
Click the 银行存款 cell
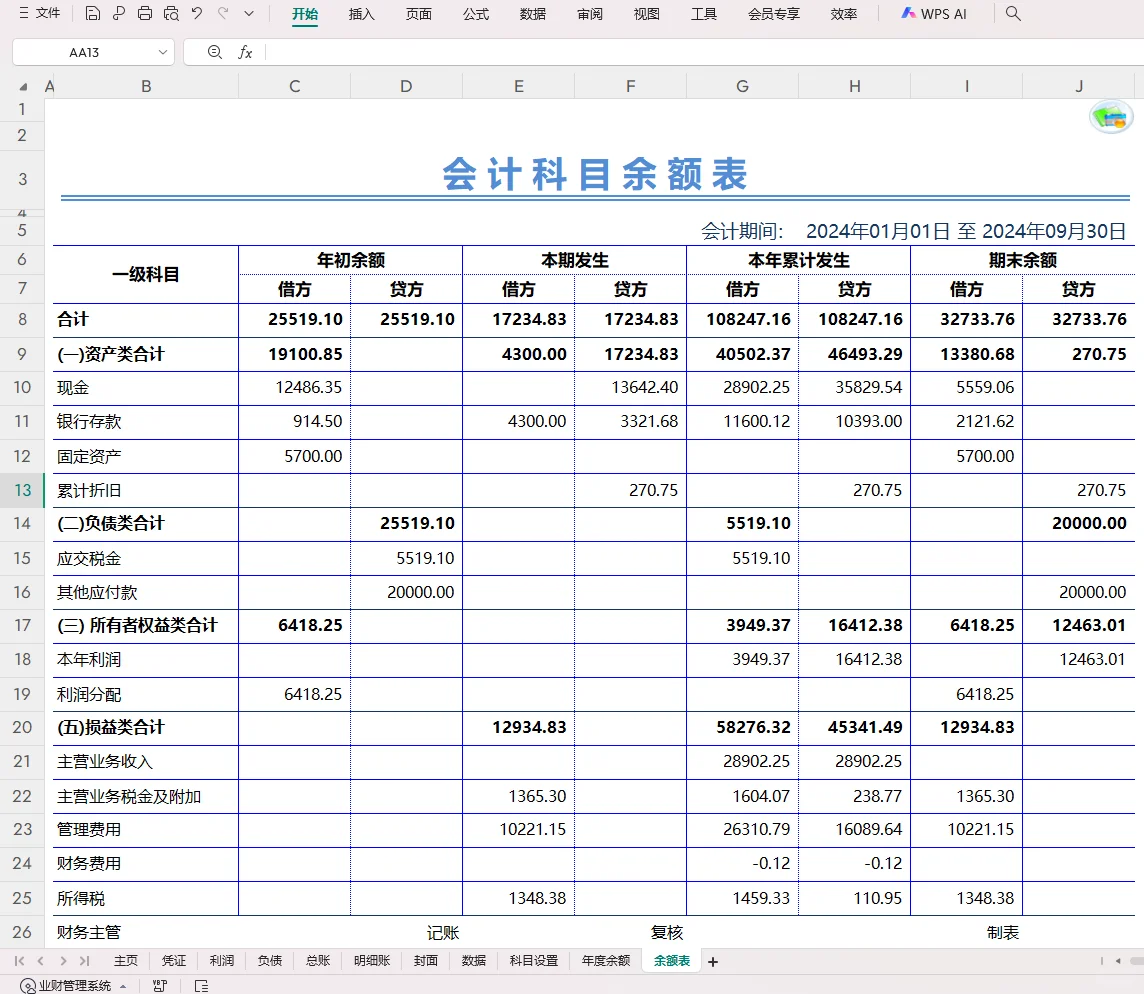145,422
